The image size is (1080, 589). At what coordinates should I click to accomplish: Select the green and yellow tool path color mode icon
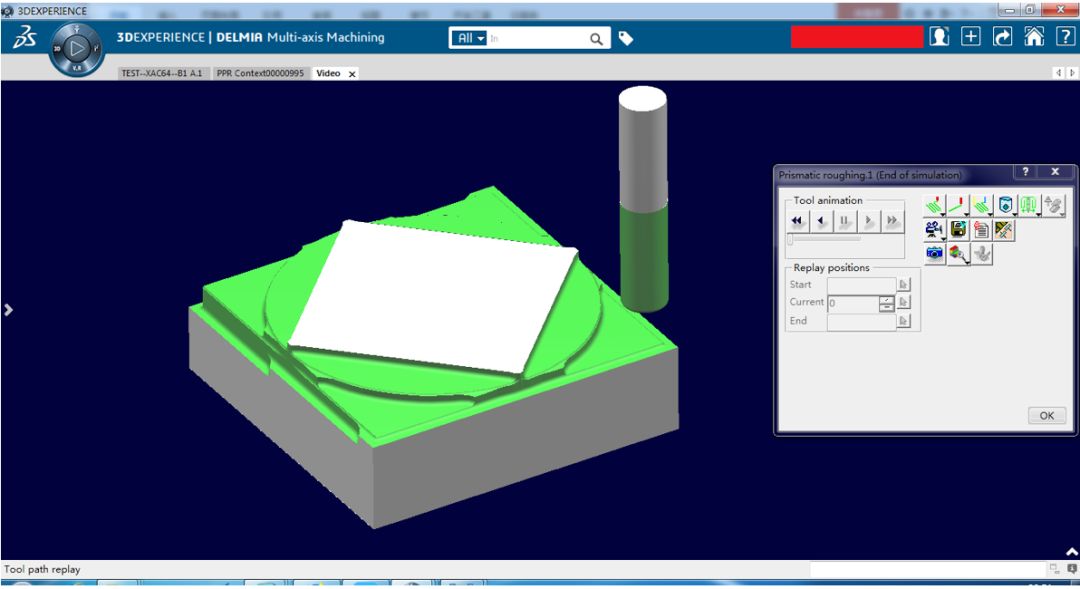[982, 205]
